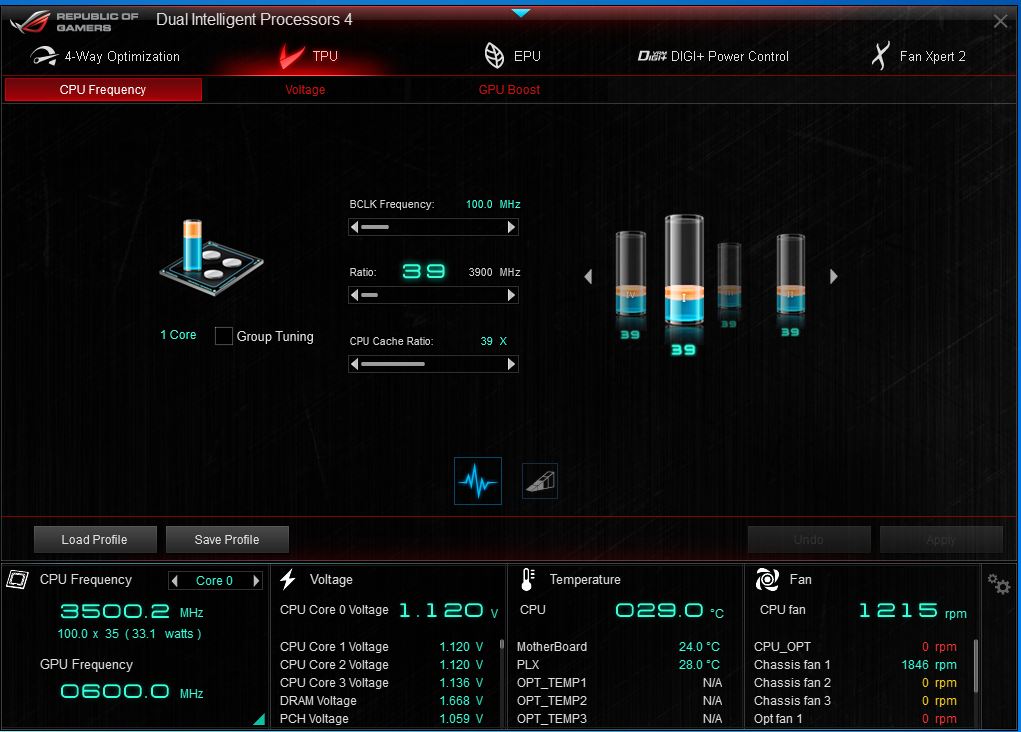Click the Undo button

click(x=809, y=539)
